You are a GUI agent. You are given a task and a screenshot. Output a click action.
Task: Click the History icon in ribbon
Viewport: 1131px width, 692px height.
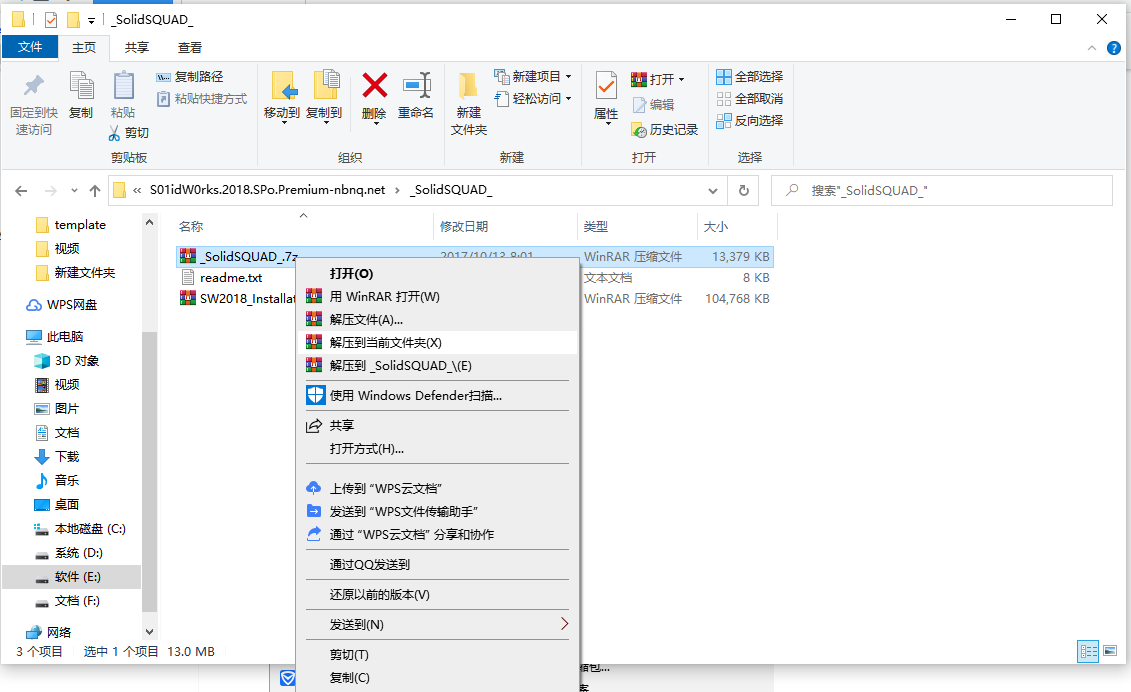639,130
